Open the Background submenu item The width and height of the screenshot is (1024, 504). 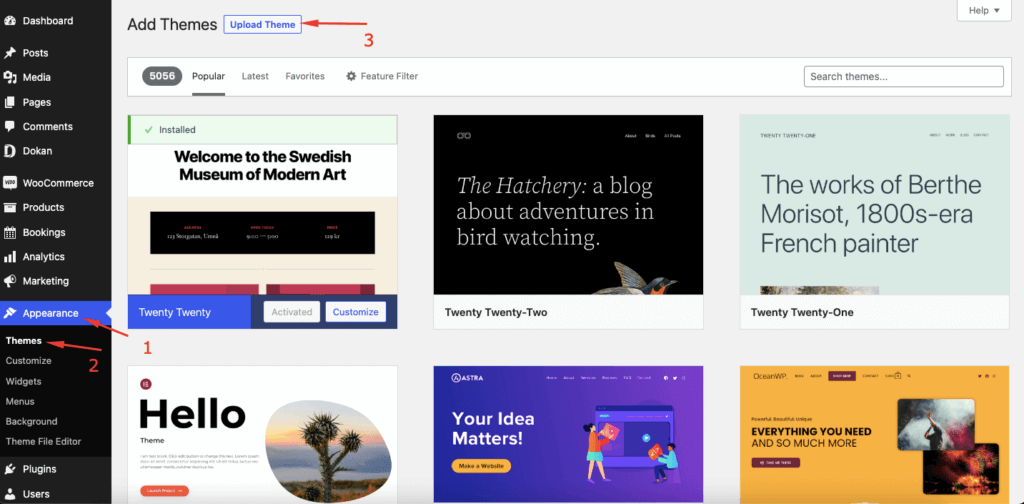(x=31, y=422)
